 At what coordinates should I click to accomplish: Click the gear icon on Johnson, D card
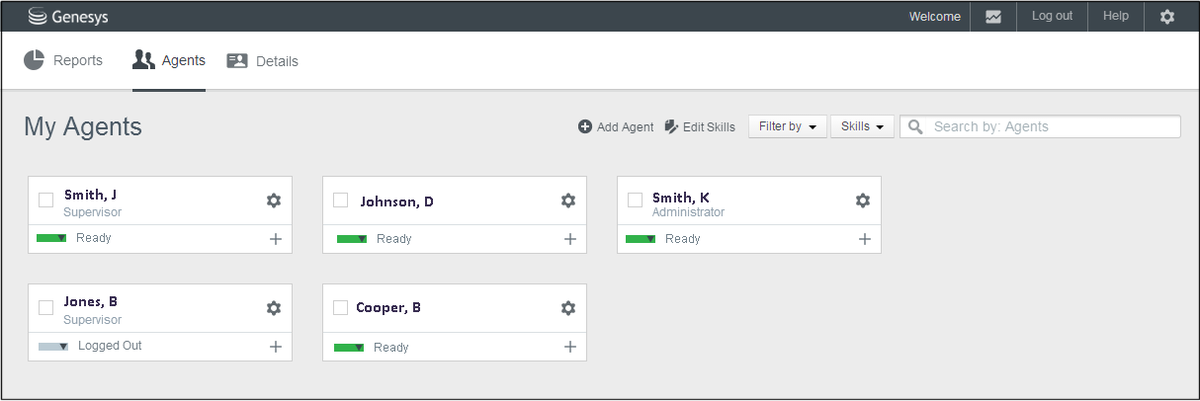(568, 201)
